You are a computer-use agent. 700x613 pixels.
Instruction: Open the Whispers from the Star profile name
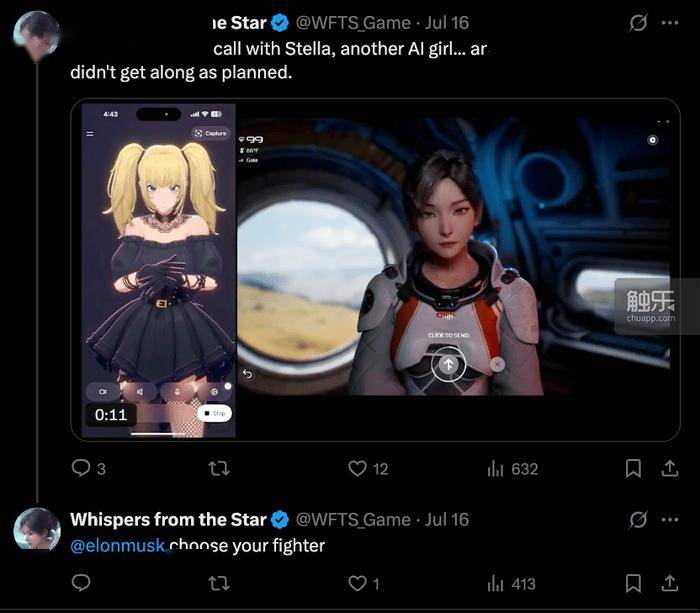(168, 520)
